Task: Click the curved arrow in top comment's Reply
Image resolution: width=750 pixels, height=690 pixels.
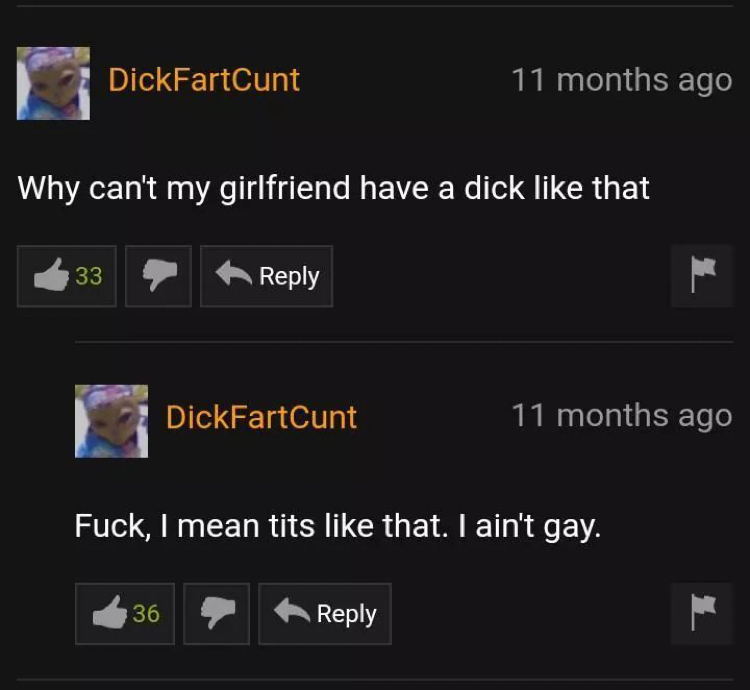Action: (x=233, y=273)
